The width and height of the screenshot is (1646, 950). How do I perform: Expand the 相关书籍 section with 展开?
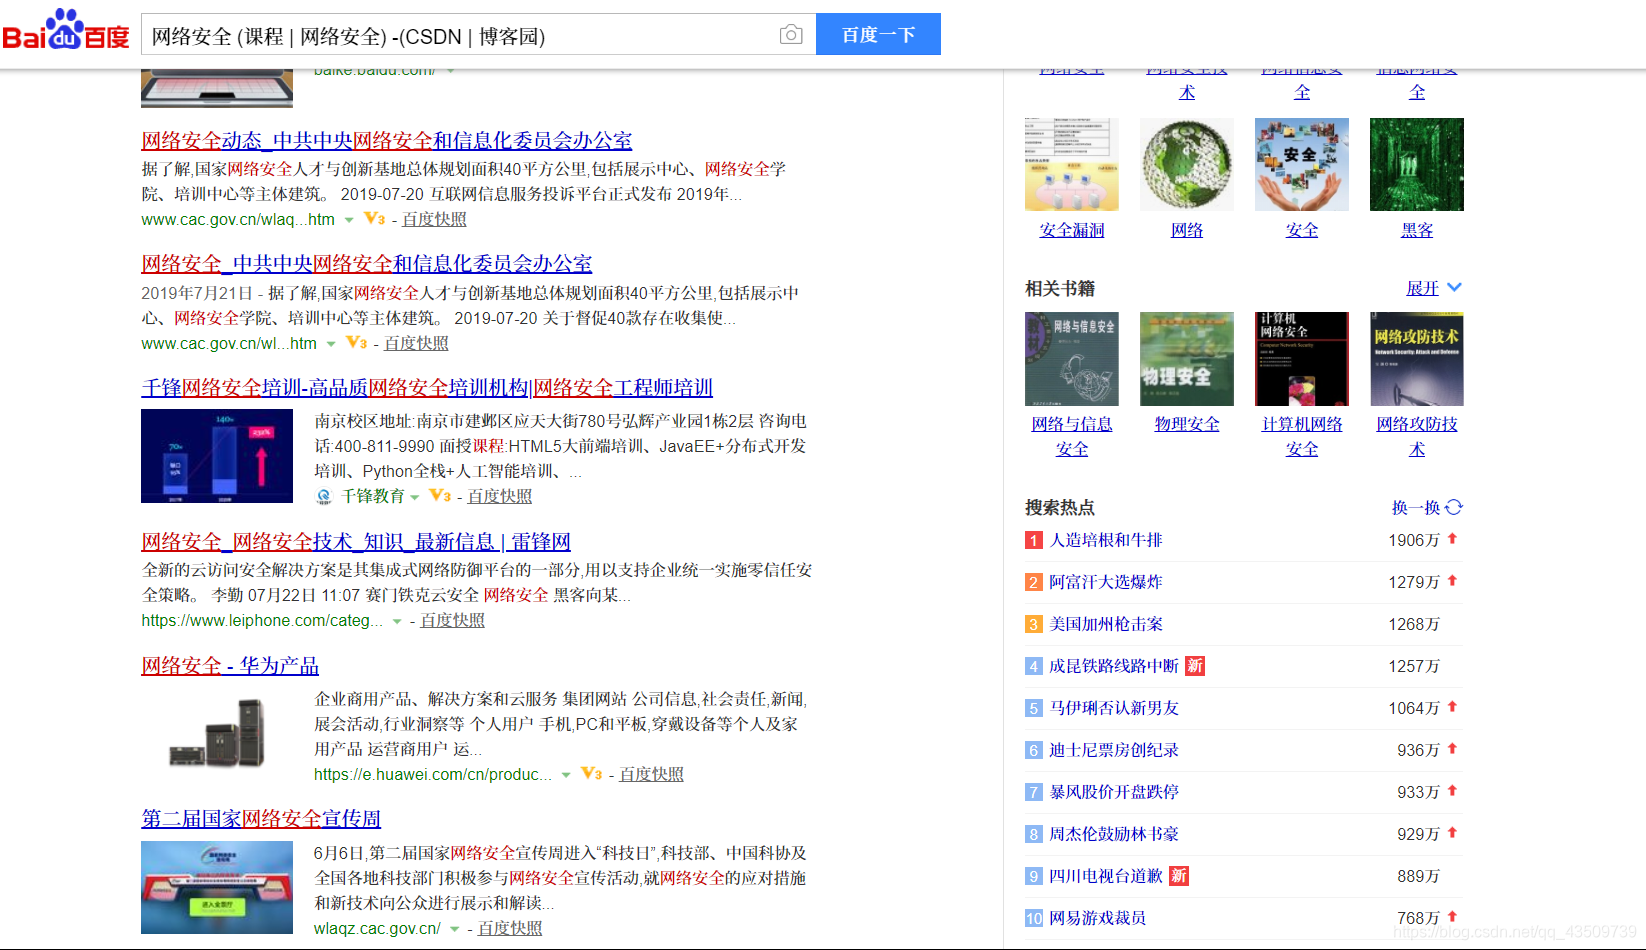[x=1434, y=288]
